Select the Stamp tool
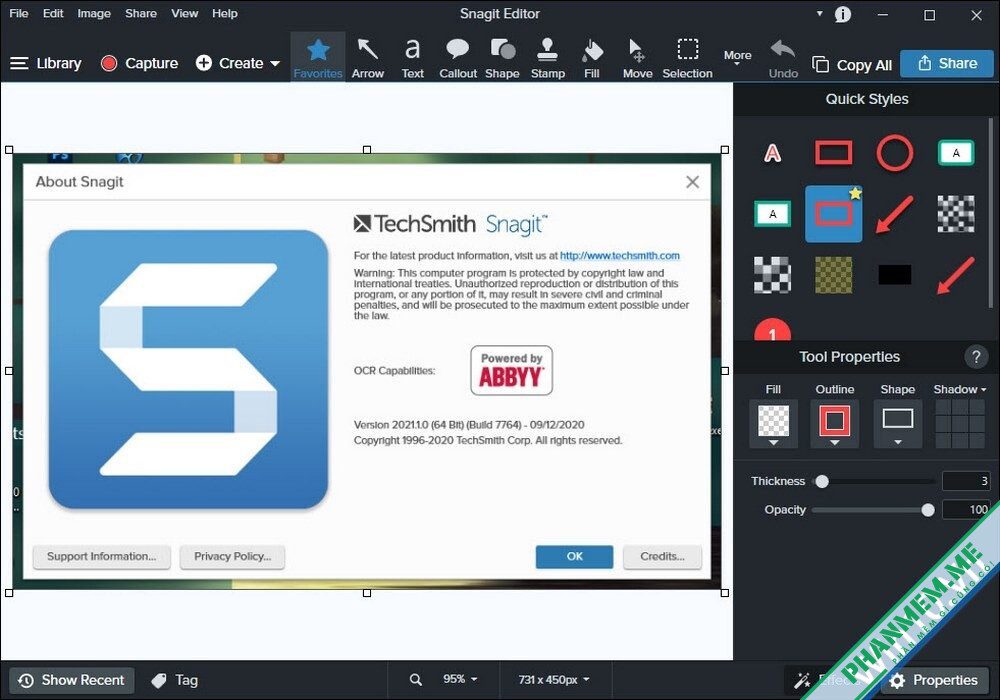The width and height of the screenshot is (1000, 700). (548, 57)
